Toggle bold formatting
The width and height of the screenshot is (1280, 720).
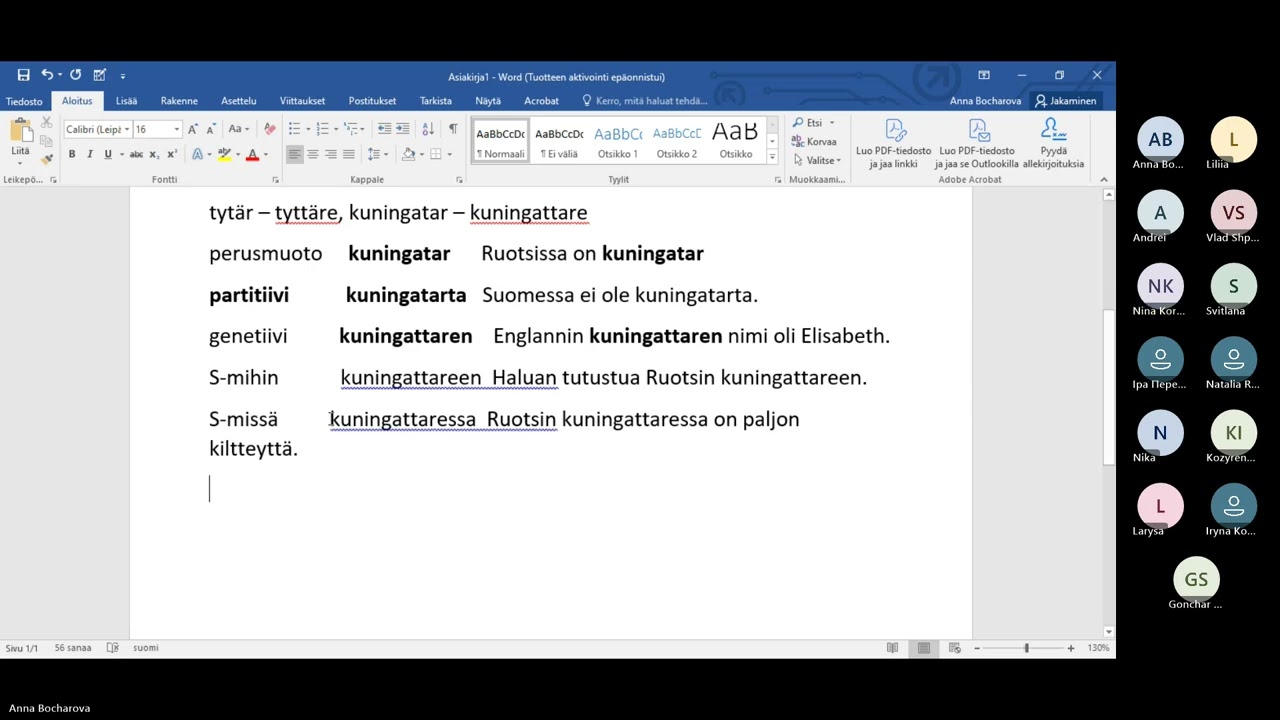71,154
